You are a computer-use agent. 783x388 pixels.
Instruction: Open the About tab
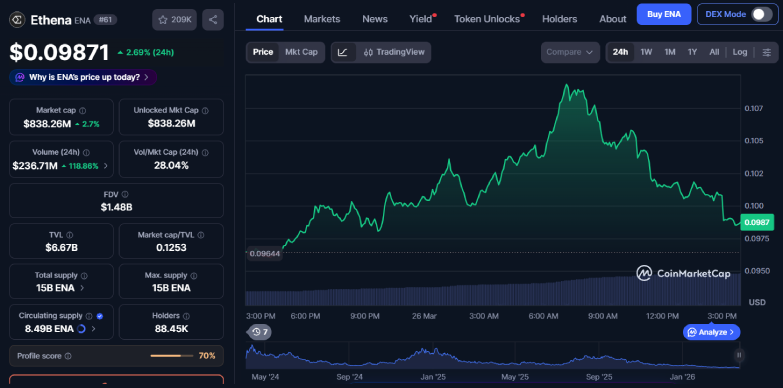[x=613, y=19]
